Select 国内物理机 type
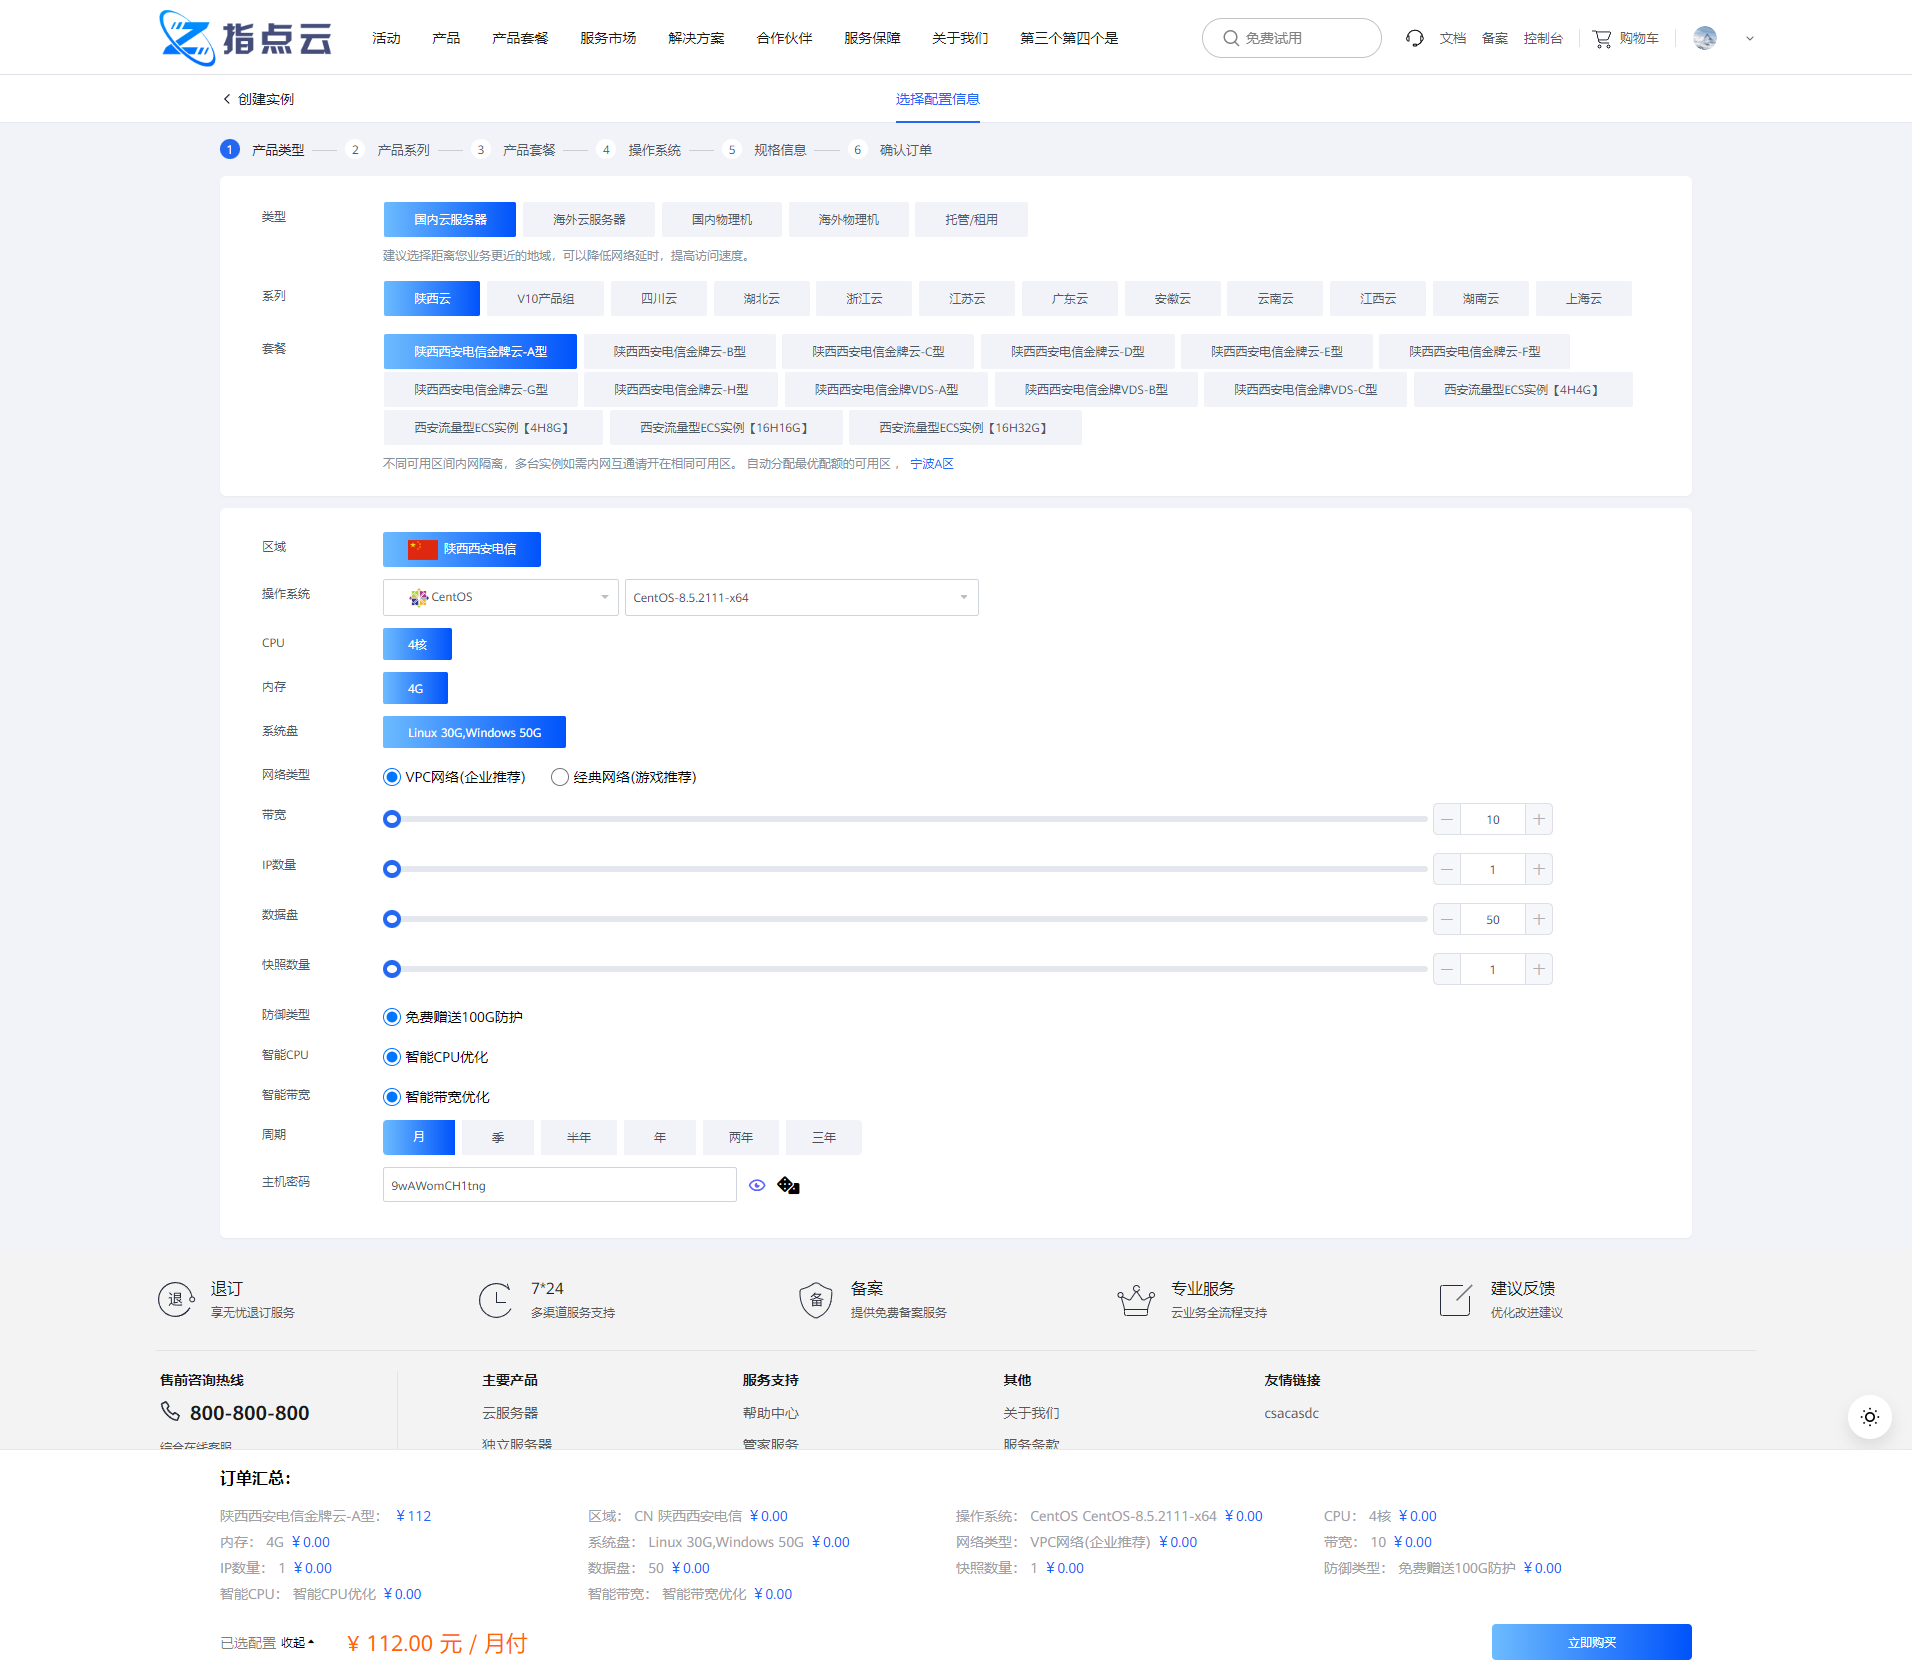The height and width of the screenshot is (1676, 1912). pos(722,219)
